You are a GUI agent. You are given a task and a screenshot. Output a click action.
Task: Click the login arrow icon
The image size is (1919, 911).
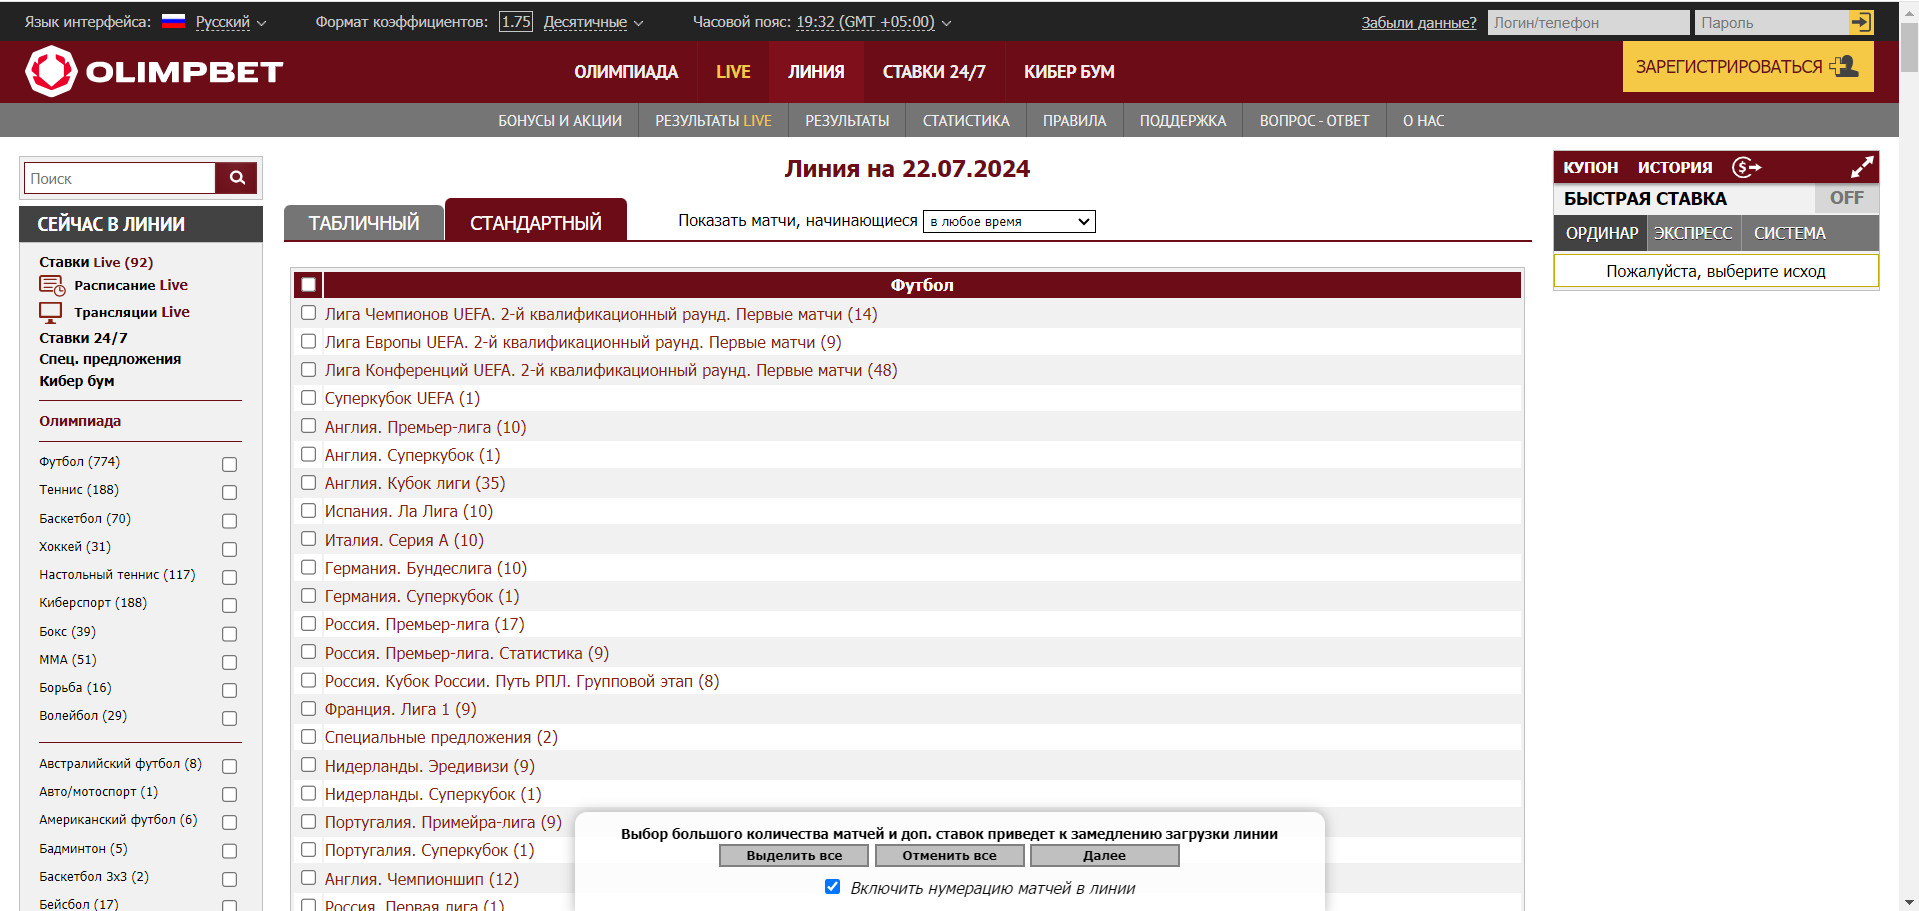coord(1861,22)
